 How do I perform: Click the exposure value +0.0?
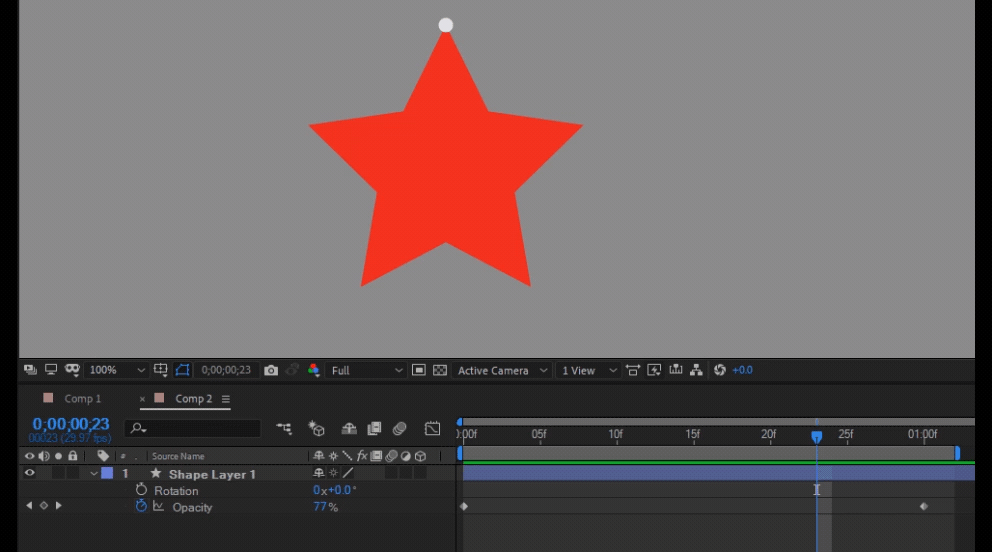coord(742,370)
